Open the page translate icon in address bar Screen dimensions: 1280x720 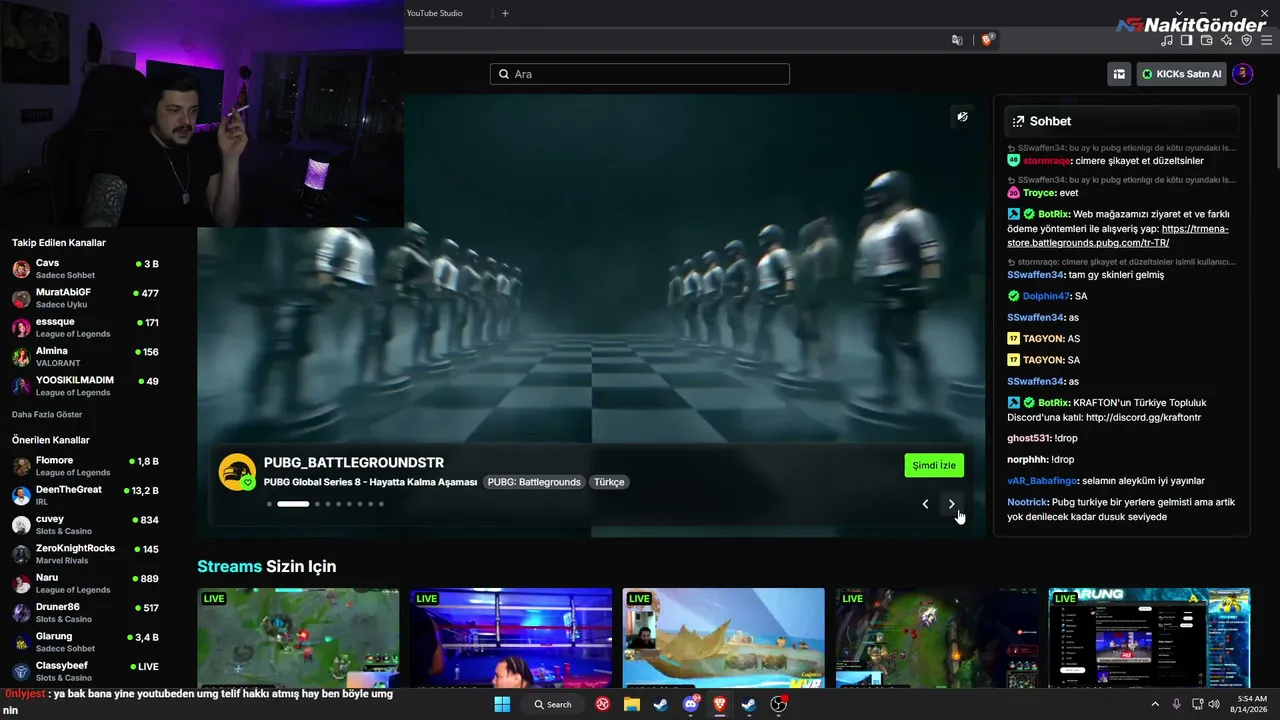coord(957,40)
